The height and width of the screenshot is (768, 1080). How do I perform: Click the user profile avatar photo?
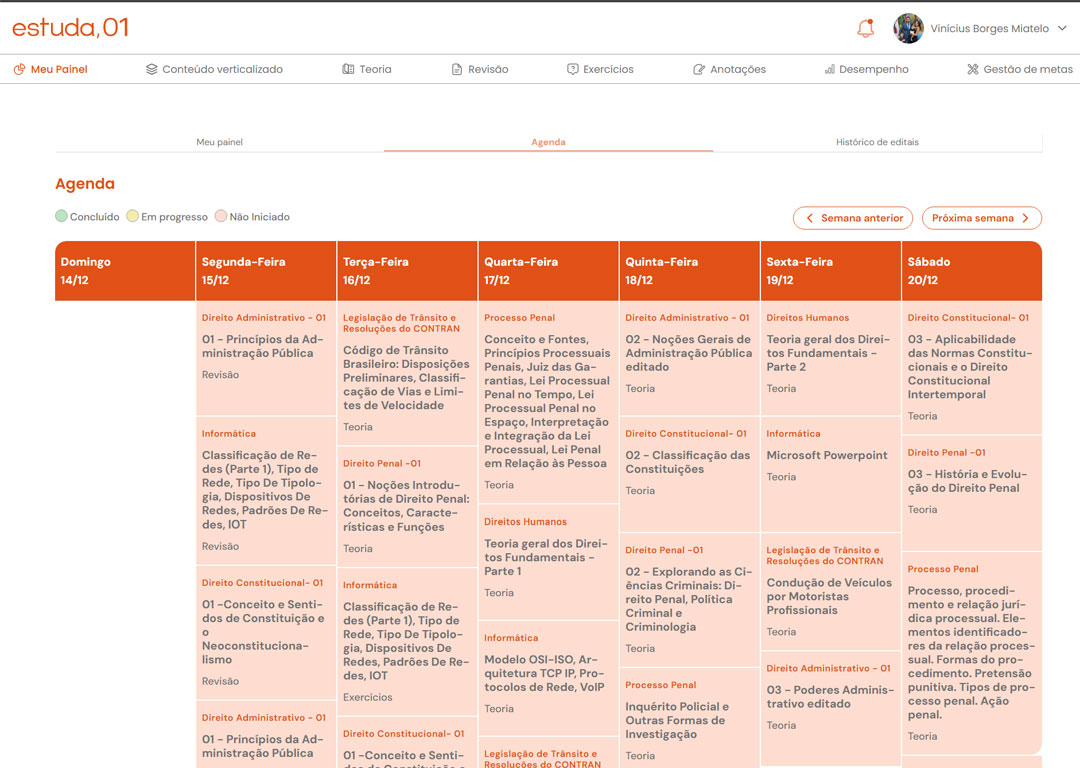[x=908, y=29]
